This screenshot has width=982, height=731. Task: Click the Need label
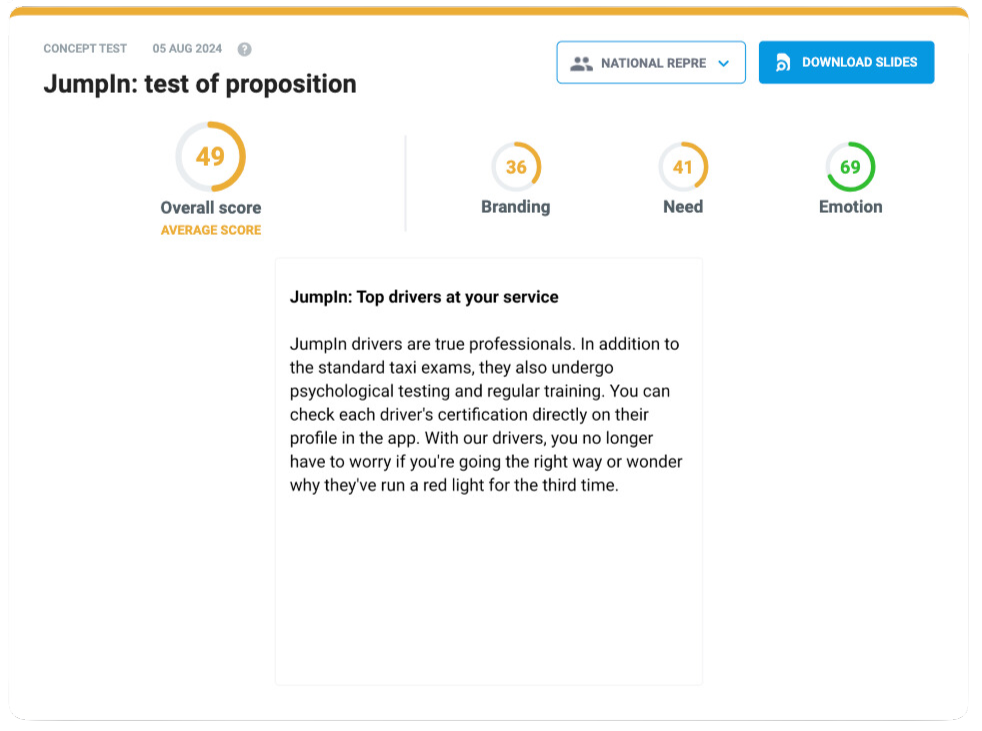683,207
